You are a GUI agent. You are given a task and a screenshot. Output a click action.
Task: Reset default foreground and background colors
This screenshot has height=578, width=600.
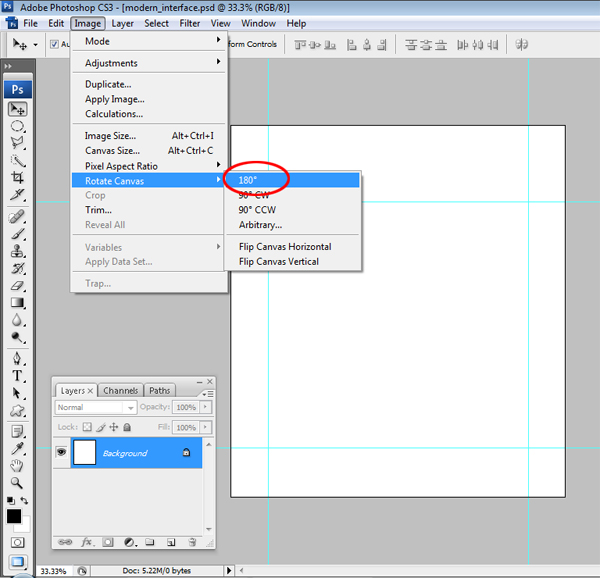coord(11,501)
